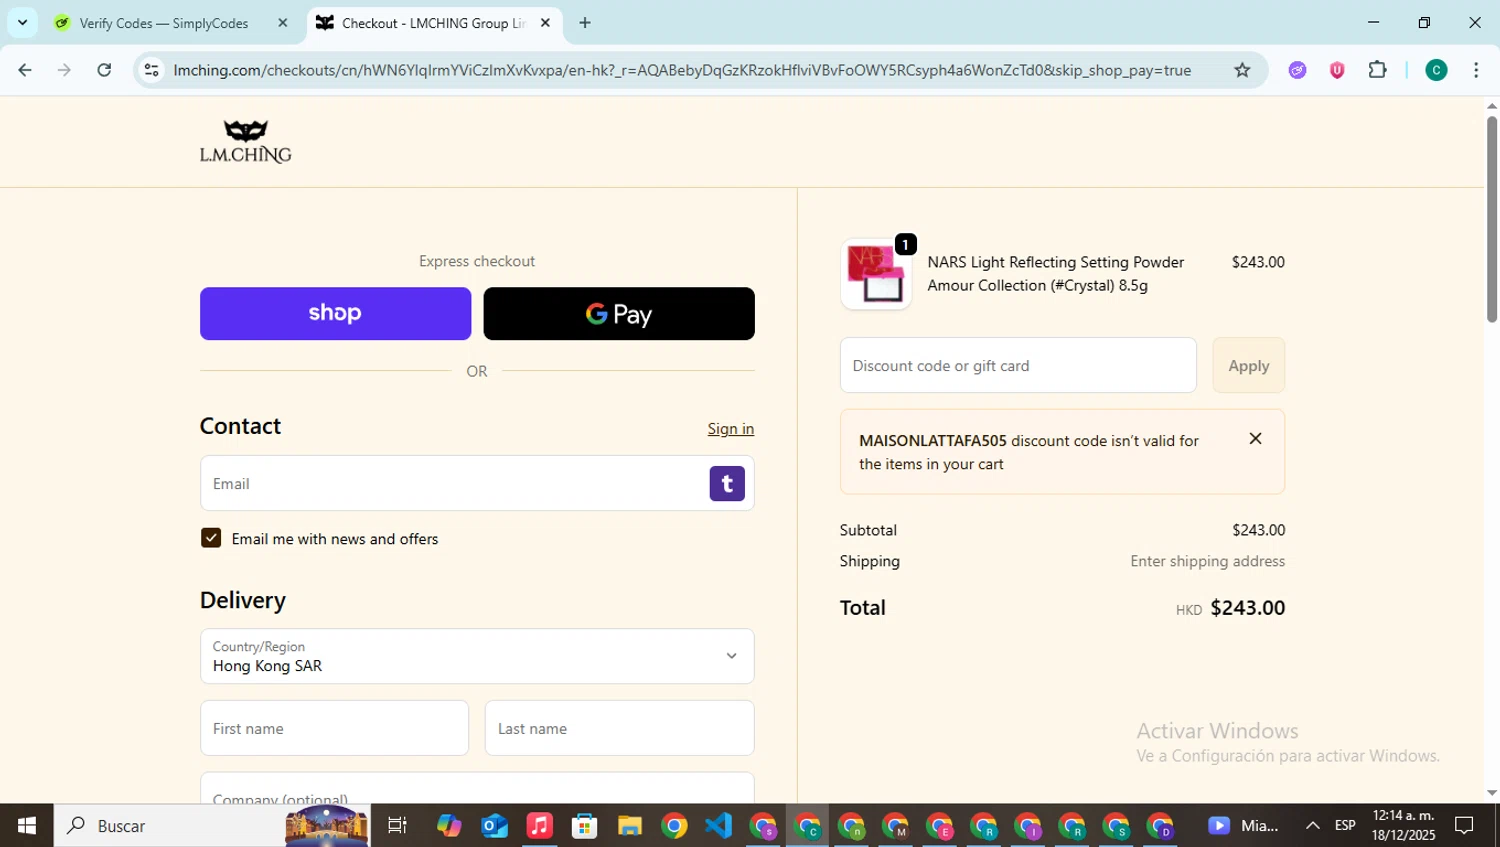The width and height of the screenshot is (1500, 847).
Task: Click the page vertical scrollbar thumb
Action: coord(1491,219)
